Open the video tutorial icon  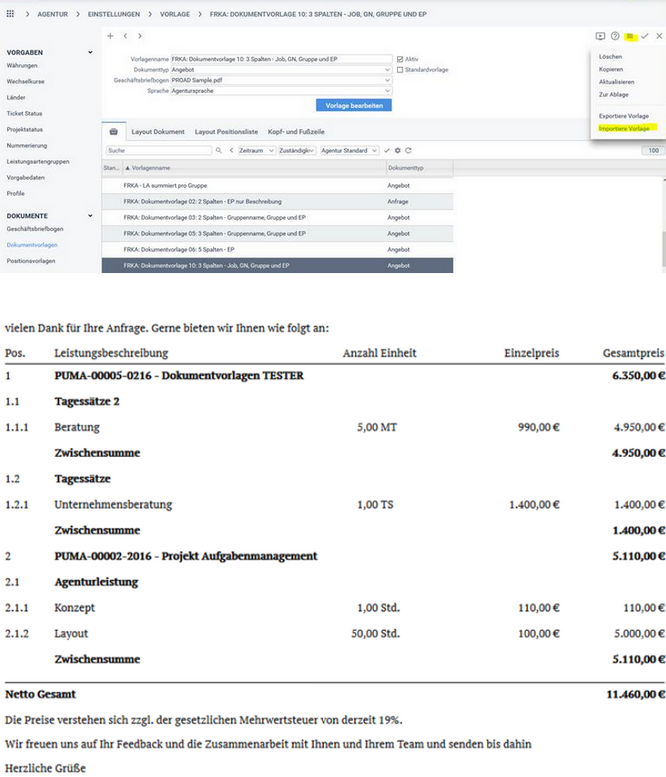(x=601, y=36)
